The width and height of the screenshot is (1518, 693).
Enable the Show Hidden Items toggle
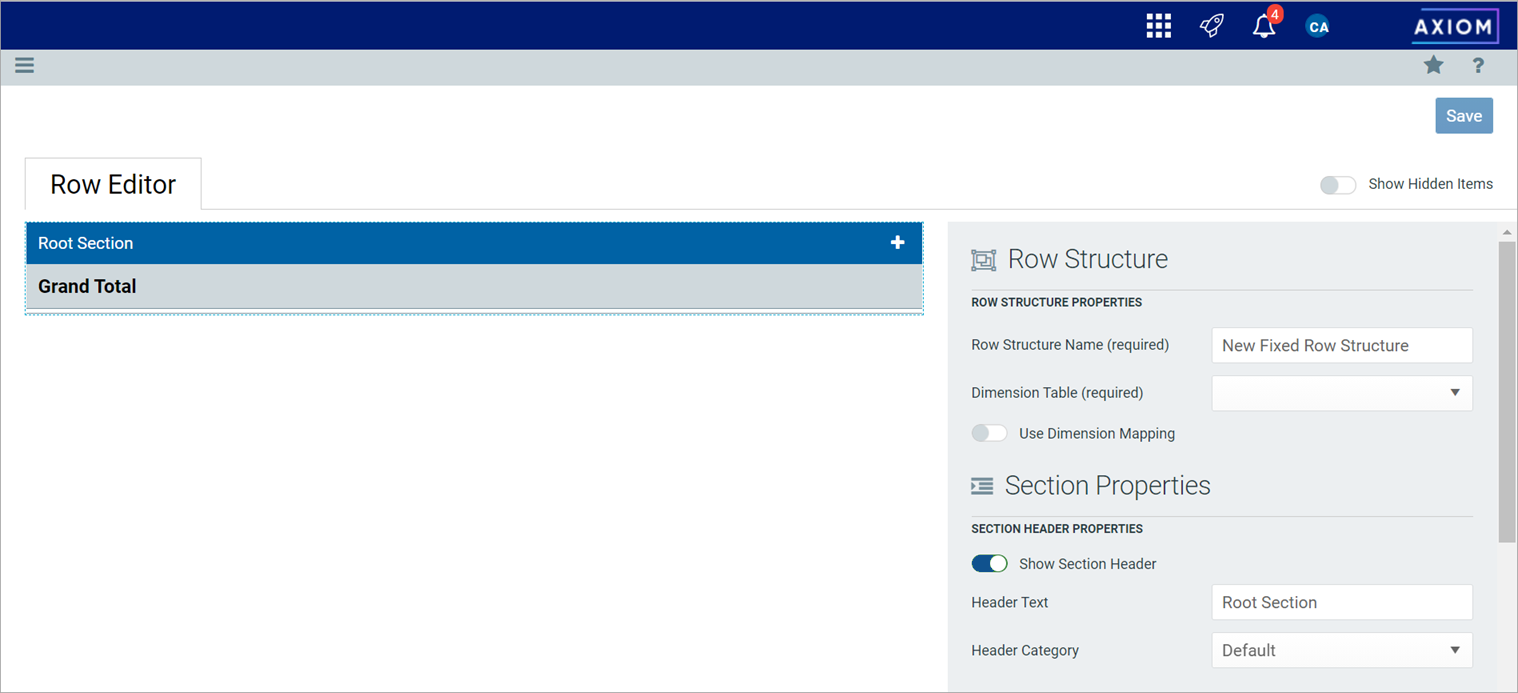click(x=1338, y=185)
